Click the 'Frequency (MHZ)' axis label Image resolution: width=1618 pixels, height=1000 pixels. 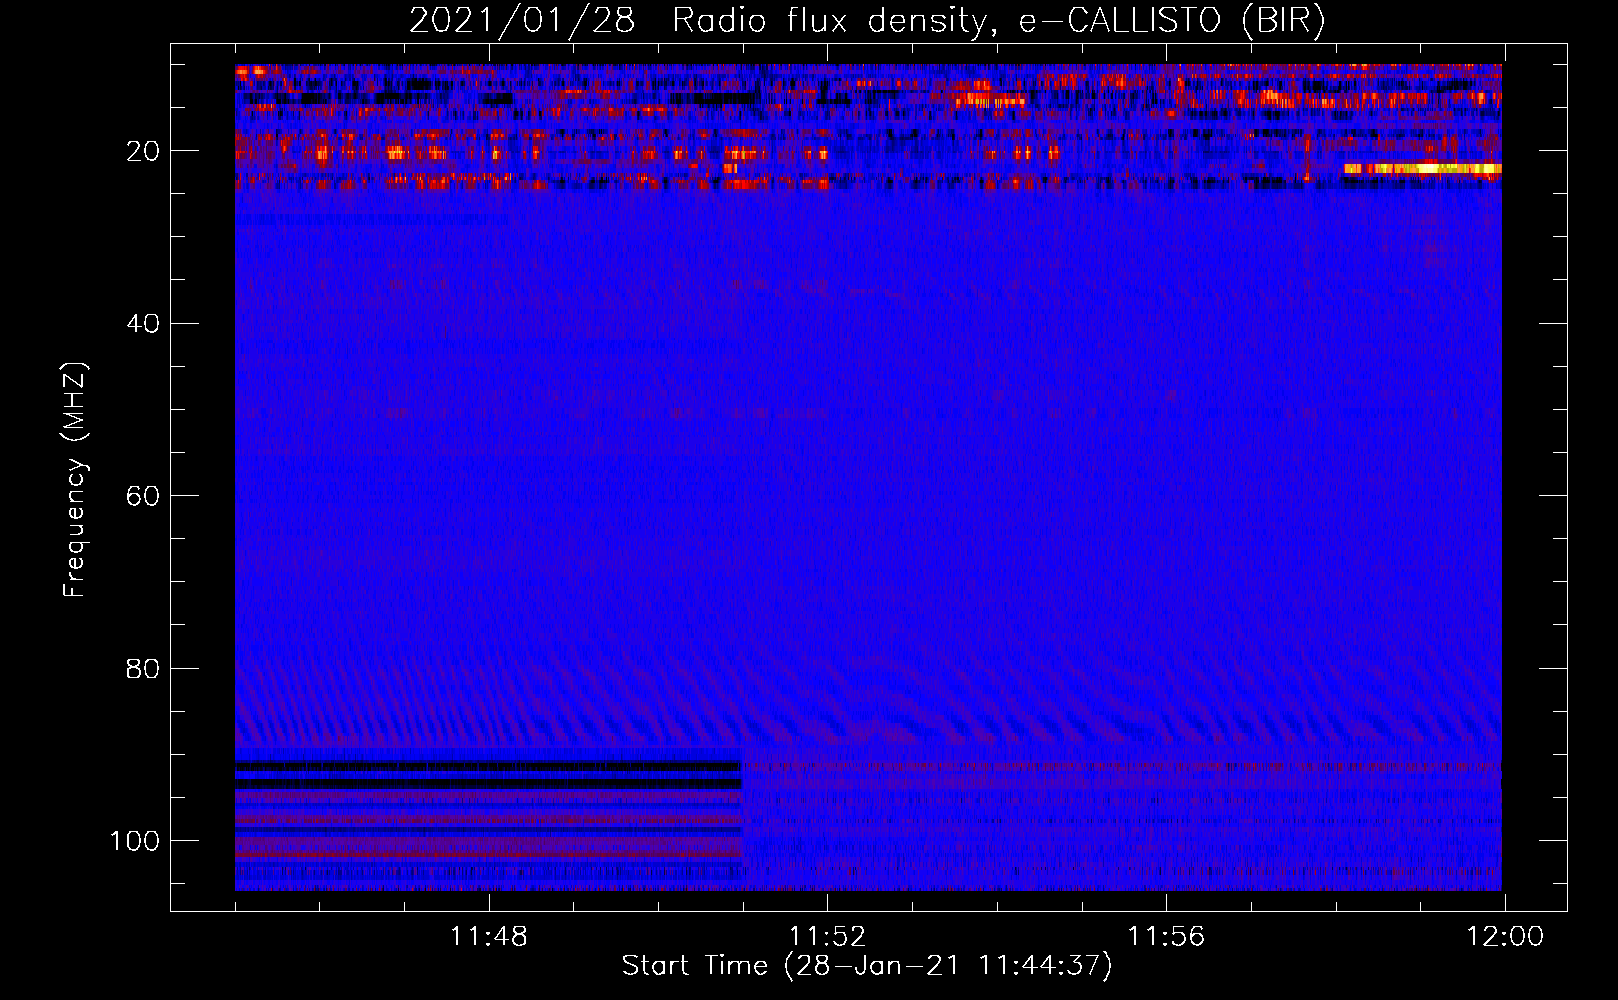tap(75, 480)
